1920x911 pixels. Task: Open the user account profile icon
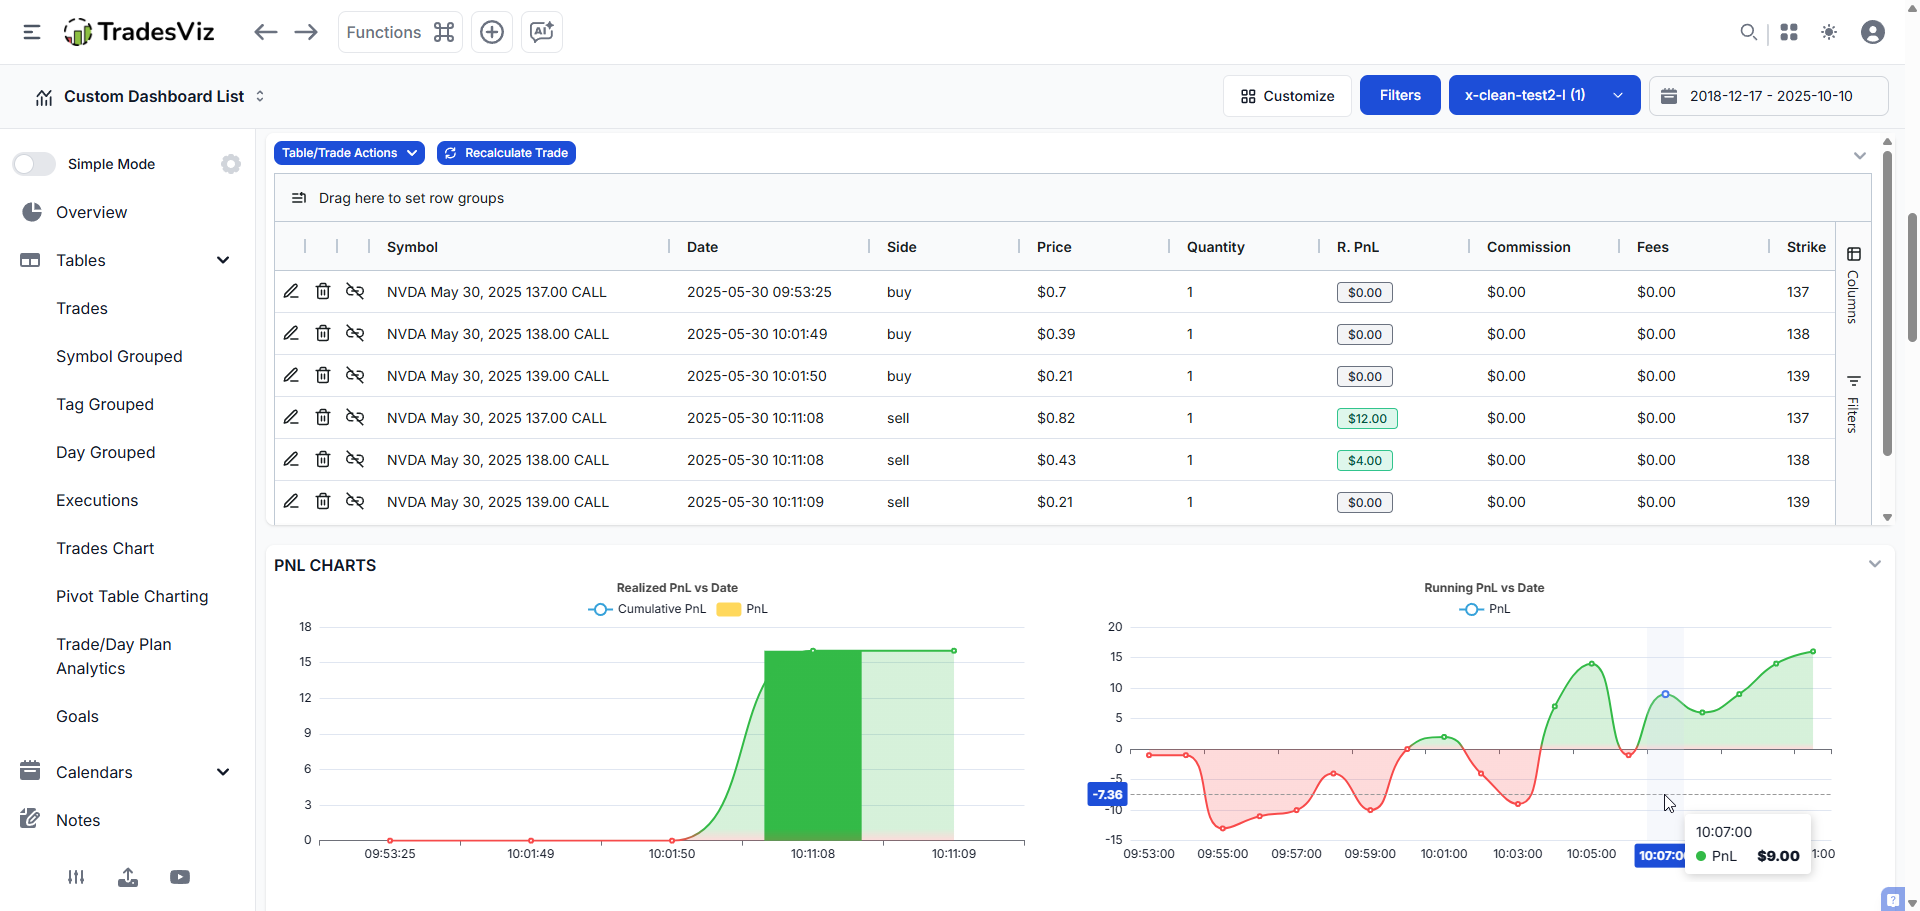[1873, 32]
